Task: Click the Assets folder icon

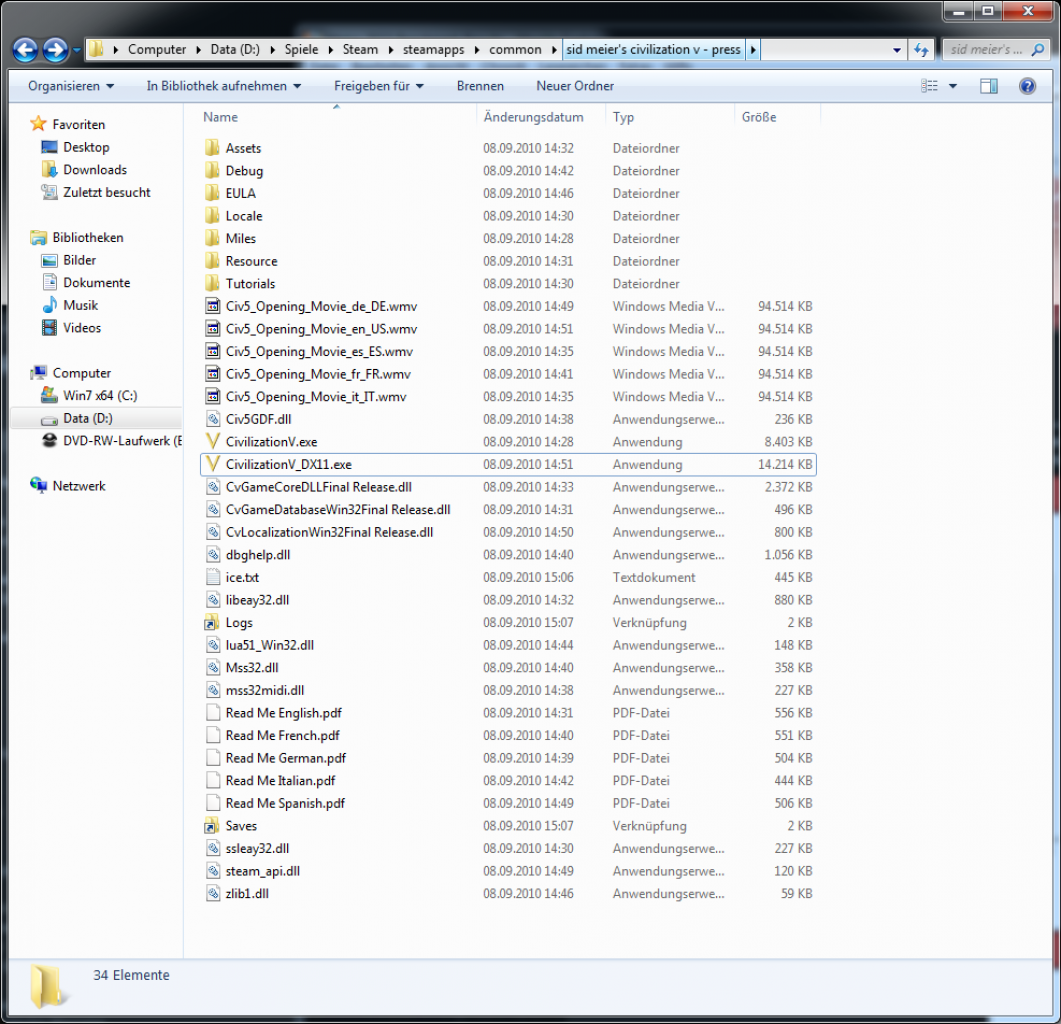Action: coord(212,148)
